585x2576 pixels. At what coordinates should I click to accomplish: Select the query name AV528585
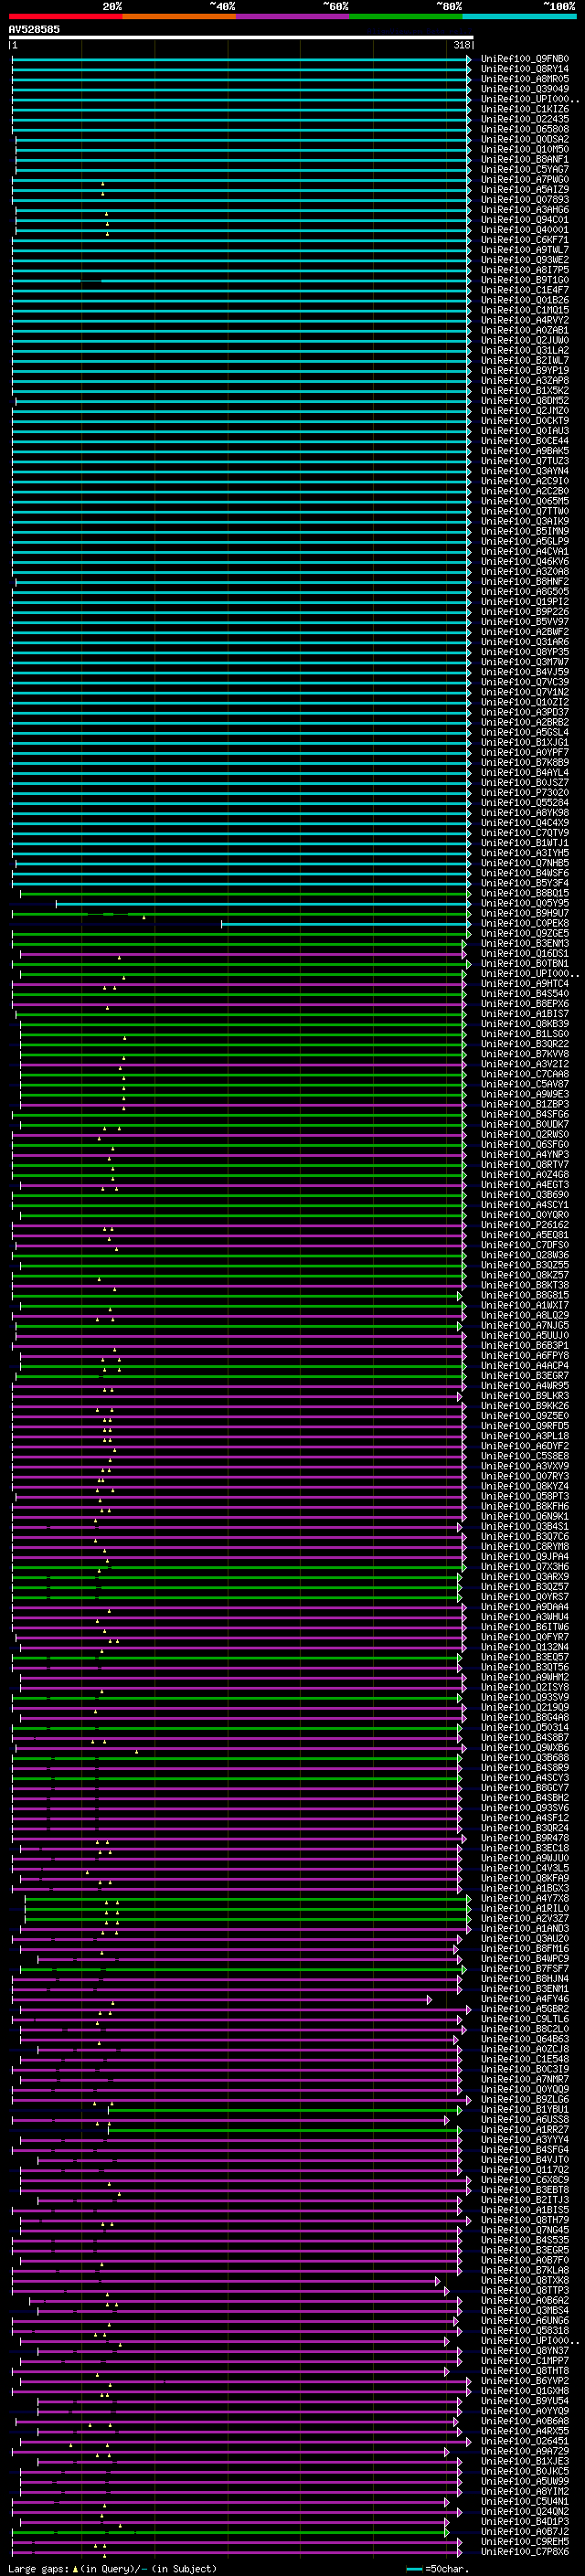coord(34,29)
